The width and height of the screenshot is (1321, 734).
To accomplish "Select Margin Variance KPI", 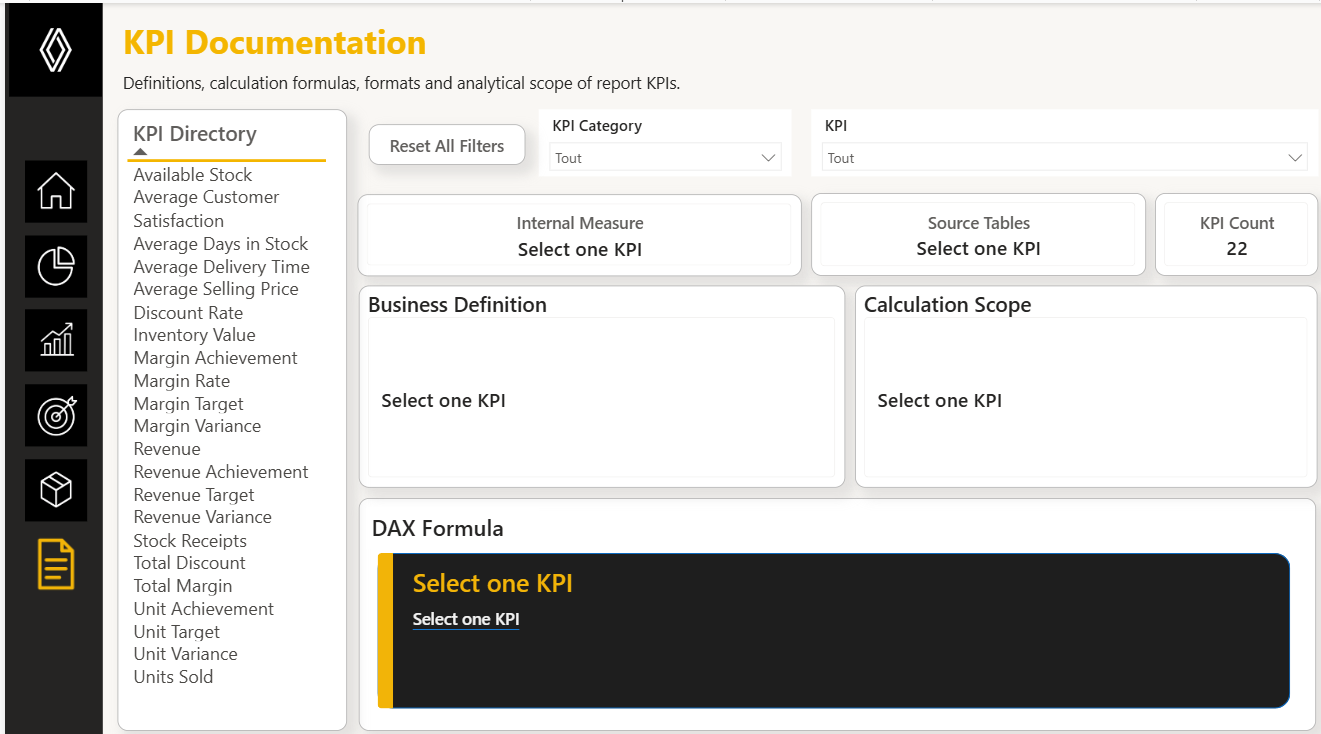I will click(x=197, y=426).
